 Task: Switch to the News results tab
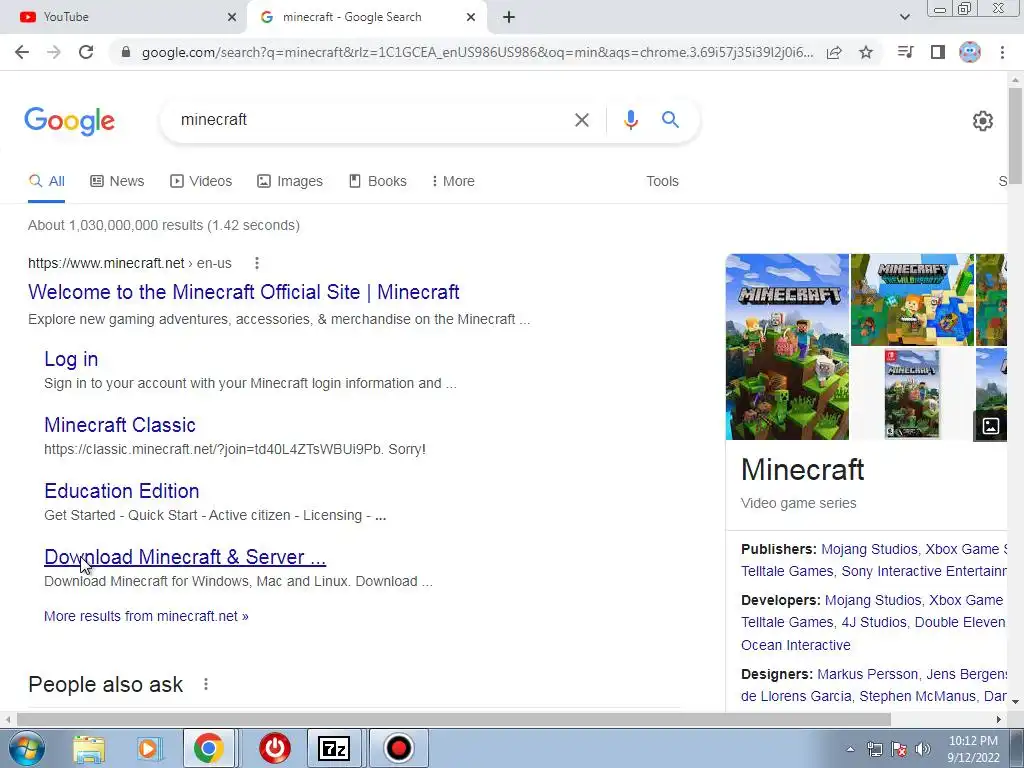[x=117, y=181]
